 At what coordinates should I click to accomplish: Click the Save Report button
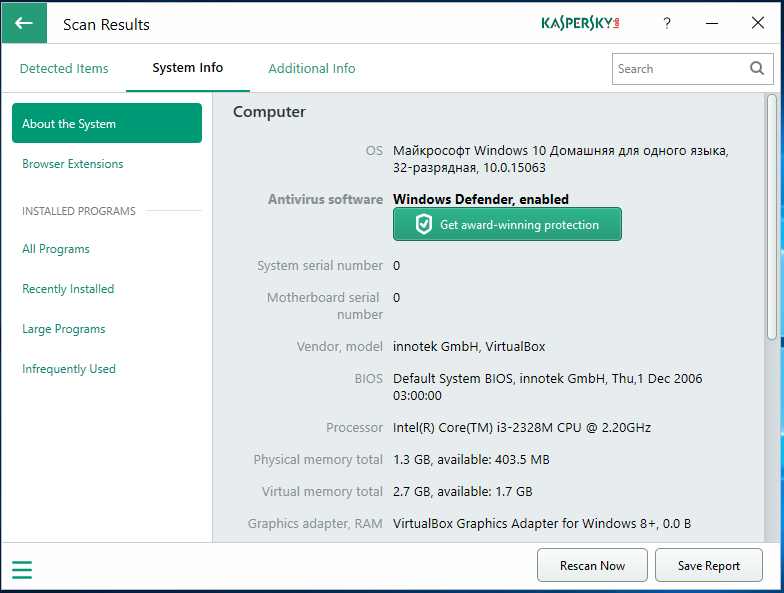coord(708,566)
